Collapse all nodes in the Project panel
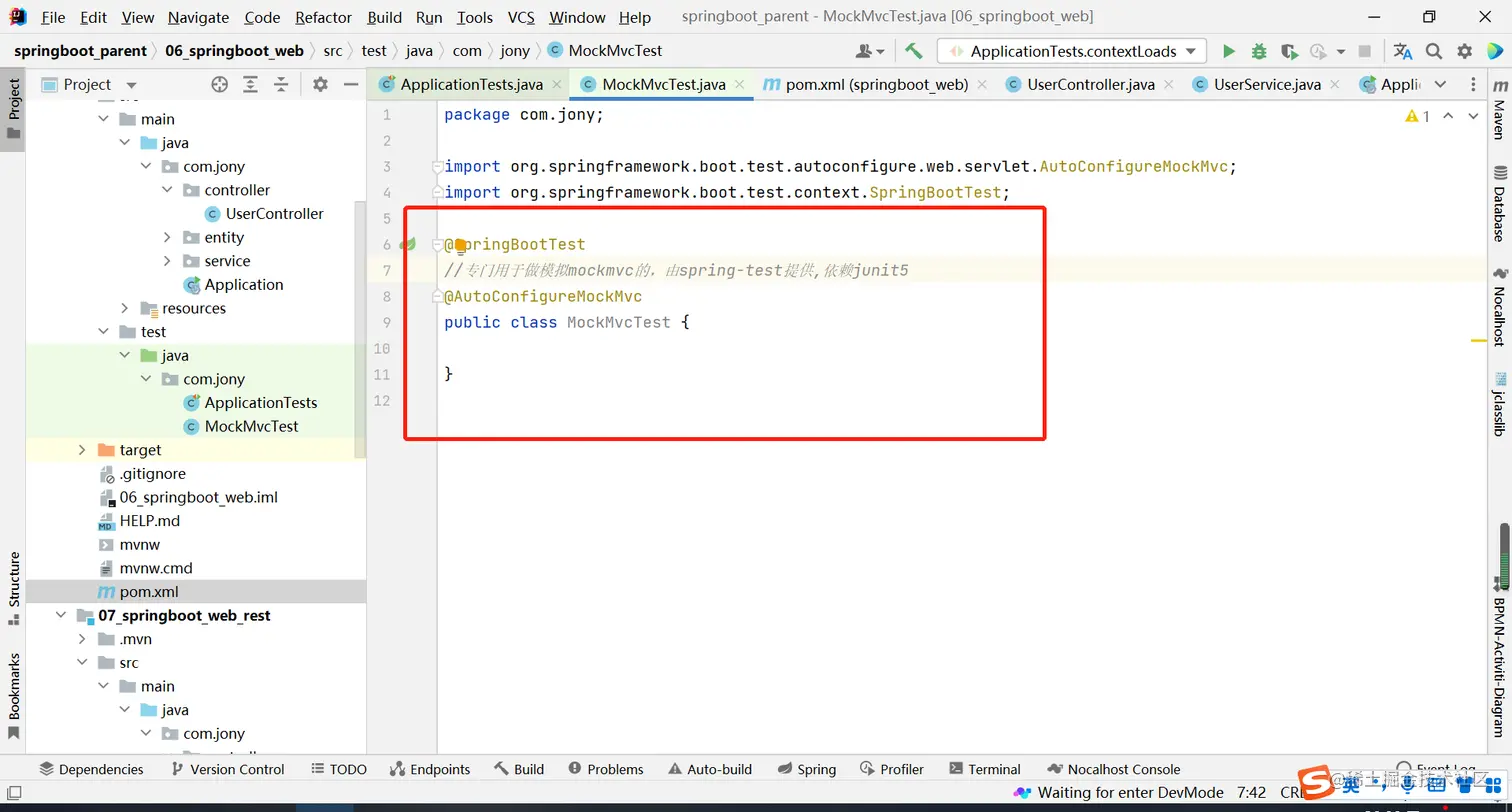1512x812 pixels. coord(280,85)
